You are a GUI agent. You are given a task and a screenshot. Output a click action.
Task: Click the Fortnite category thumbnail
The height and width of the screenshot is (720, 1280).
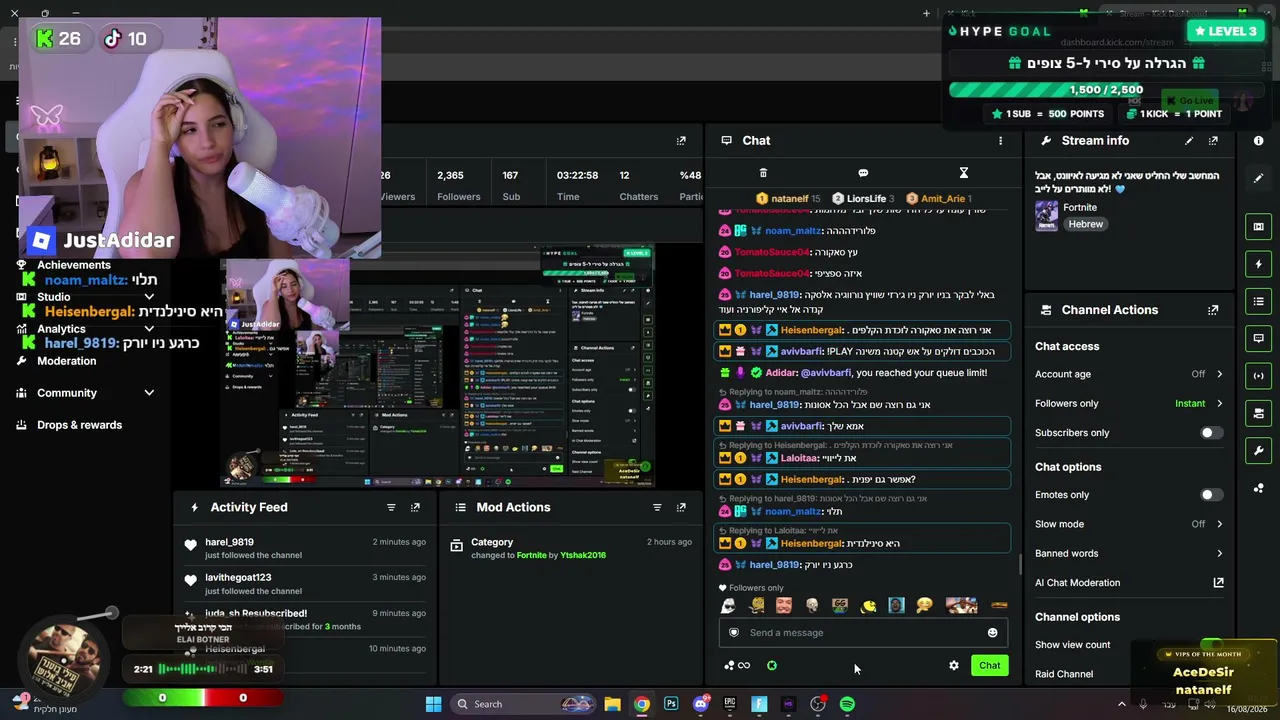(1046, 216)
